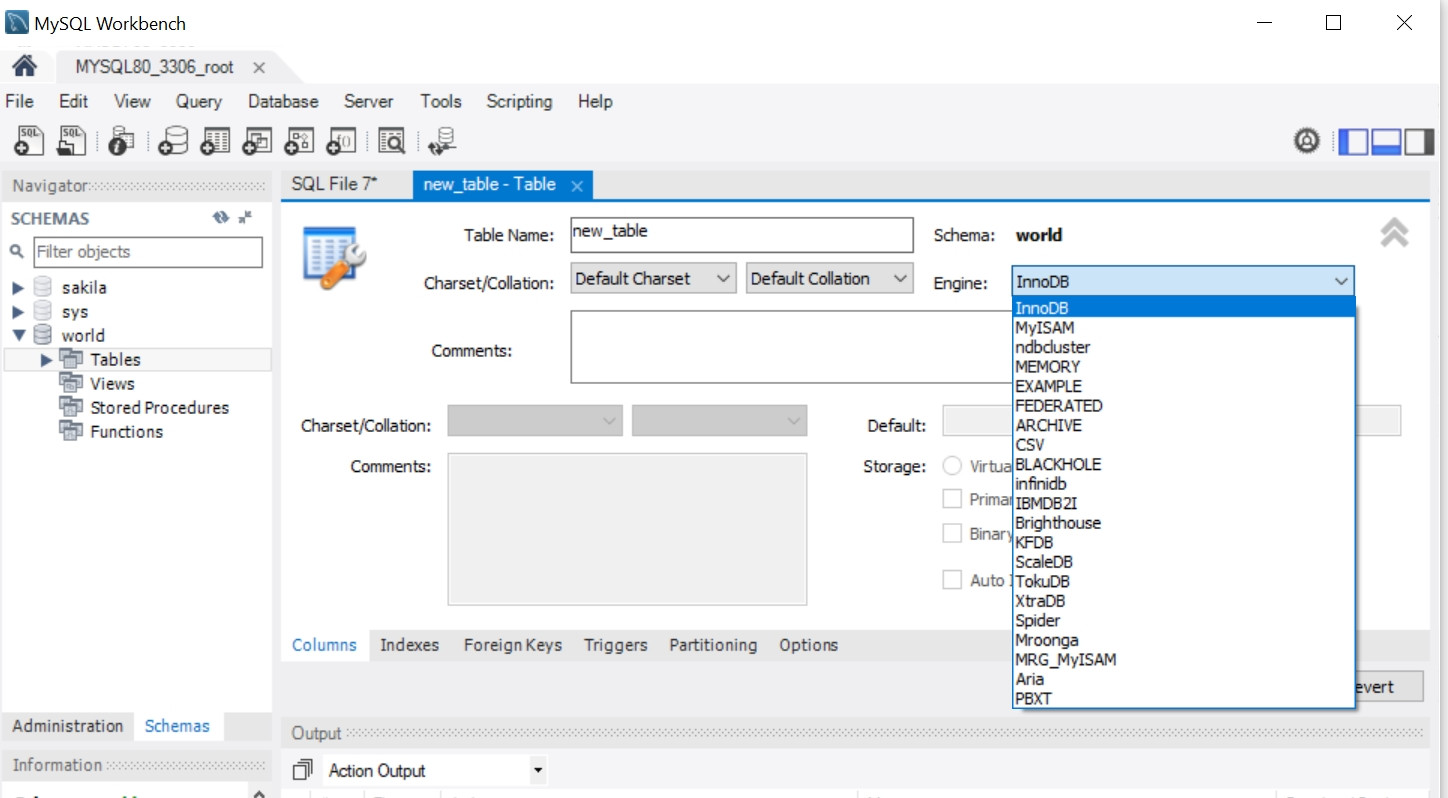Open the schema inspector toolbar icon

121,141
